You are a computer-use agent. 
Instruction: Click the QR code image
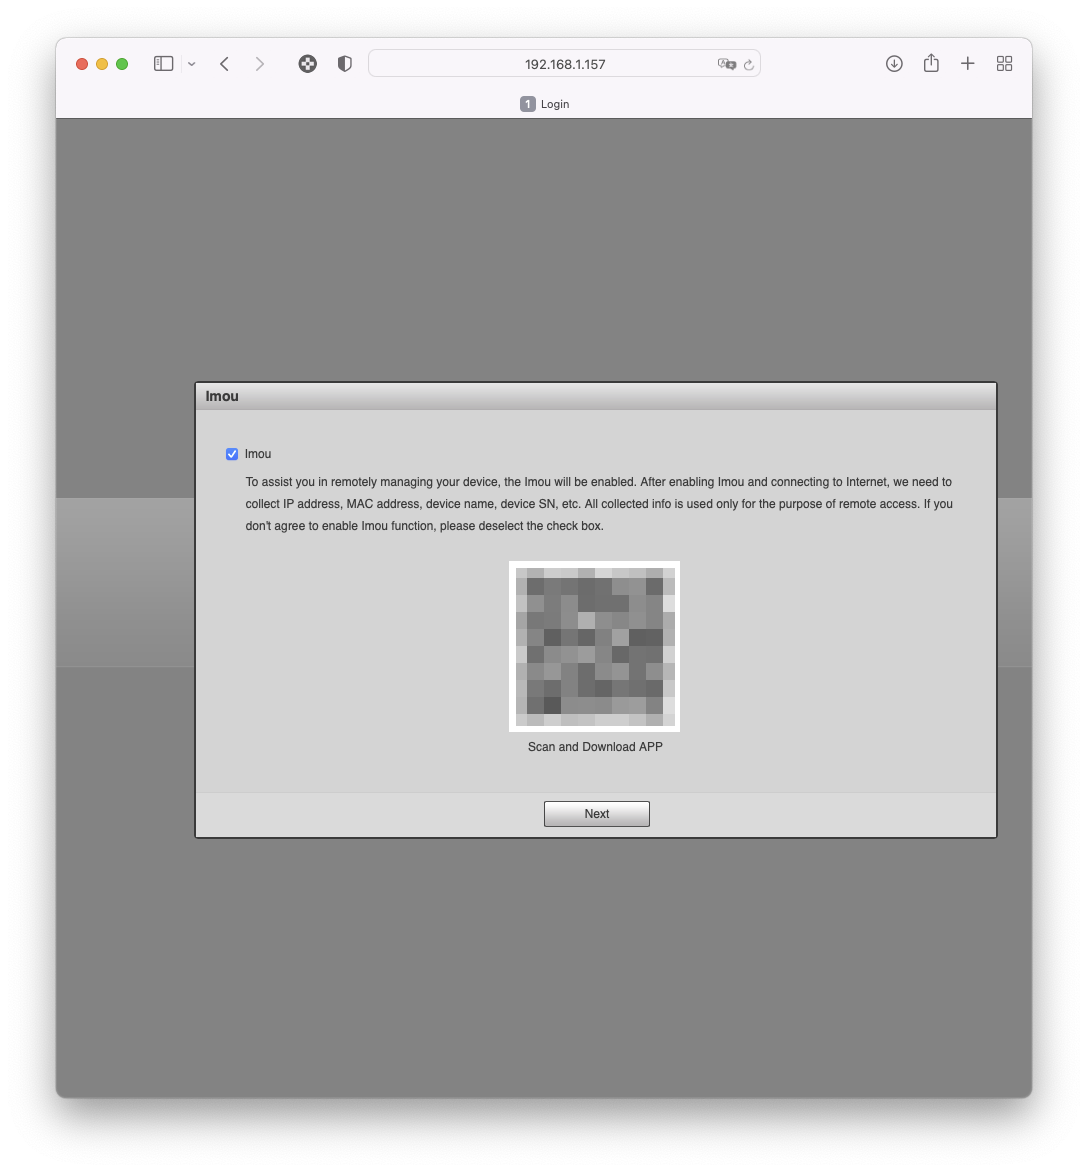pos(595,647)
